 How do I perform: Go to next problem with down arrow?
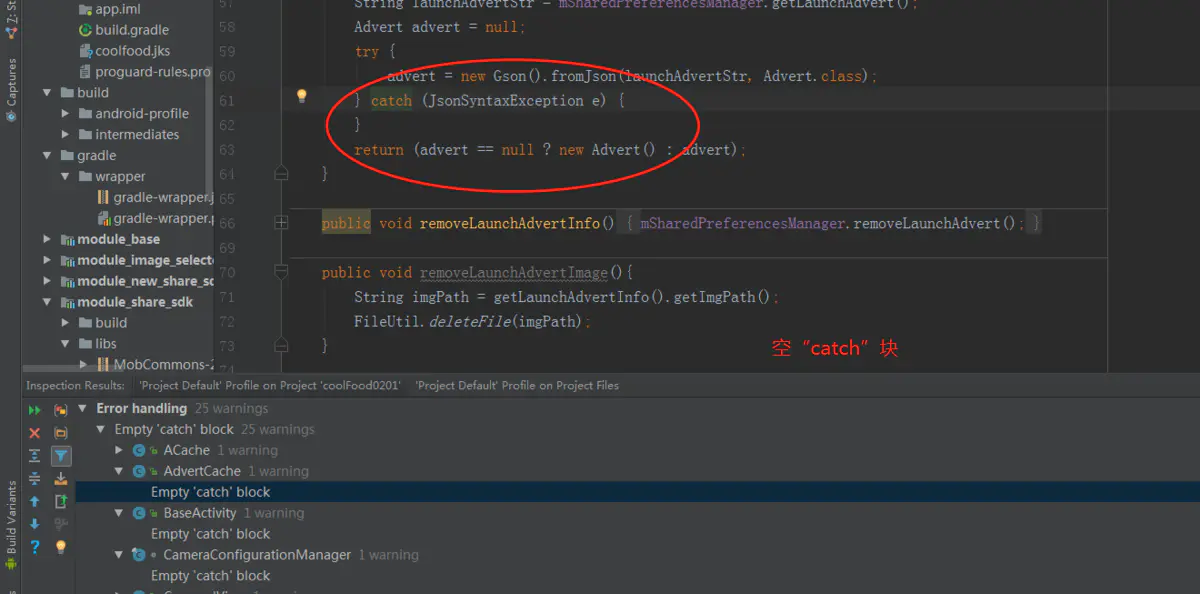click(35, 524)
